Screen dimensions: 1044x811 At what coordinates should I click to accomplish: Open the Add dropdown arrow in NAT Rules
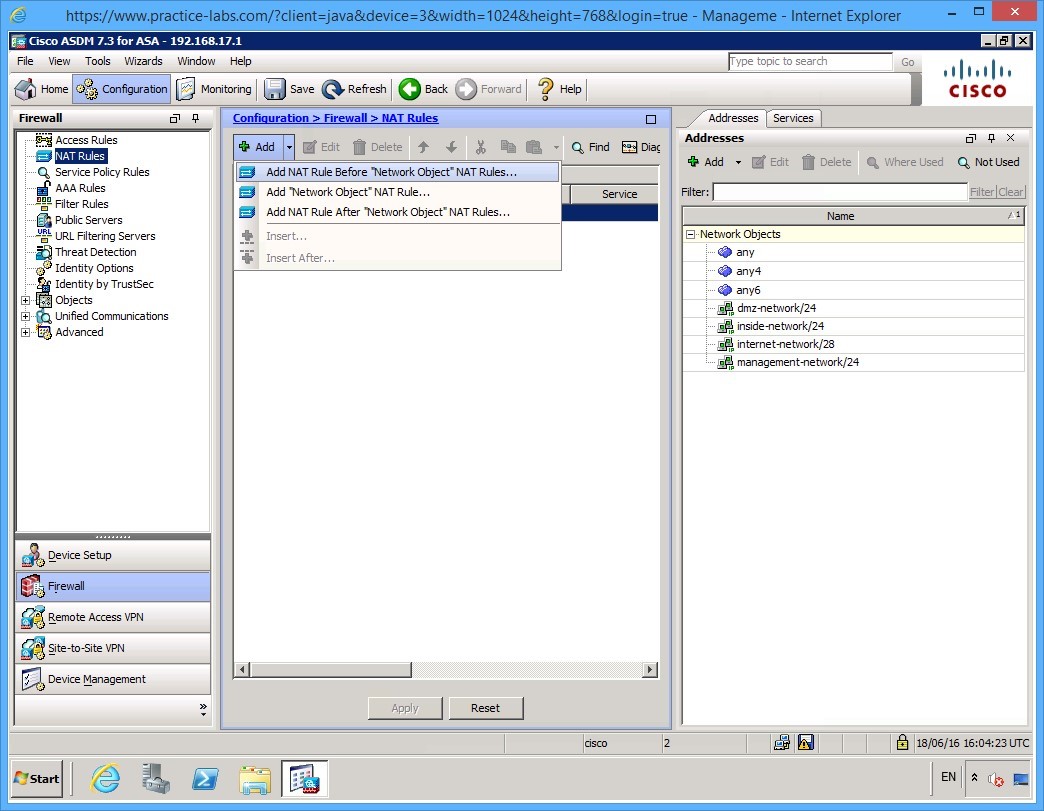click(x=288, y=146)
